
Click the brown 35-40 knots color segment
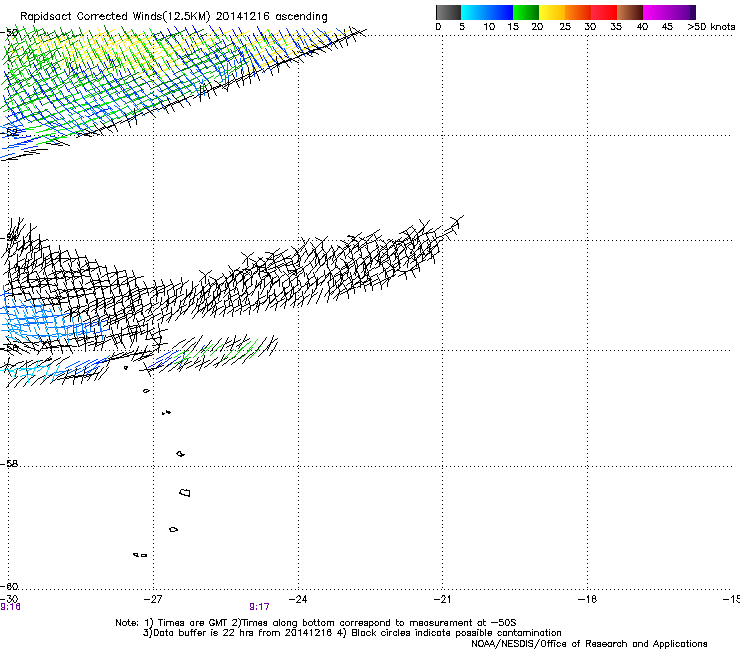(x=630, y=12)
